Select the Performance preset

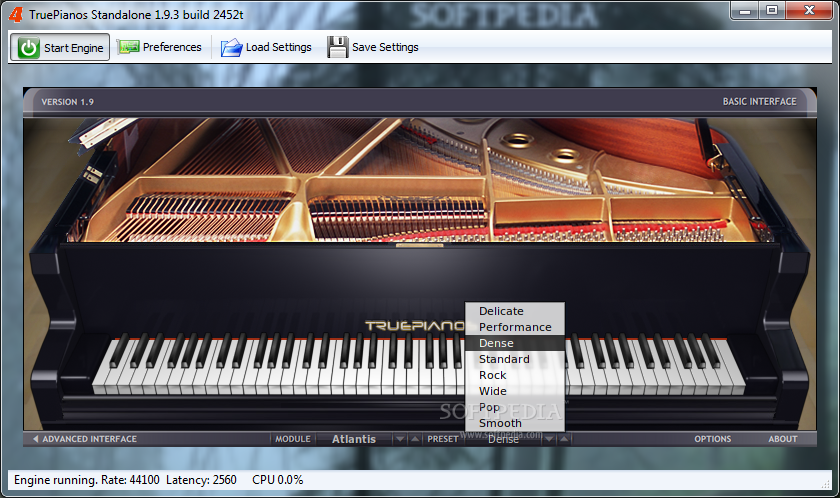coord(514,327)
